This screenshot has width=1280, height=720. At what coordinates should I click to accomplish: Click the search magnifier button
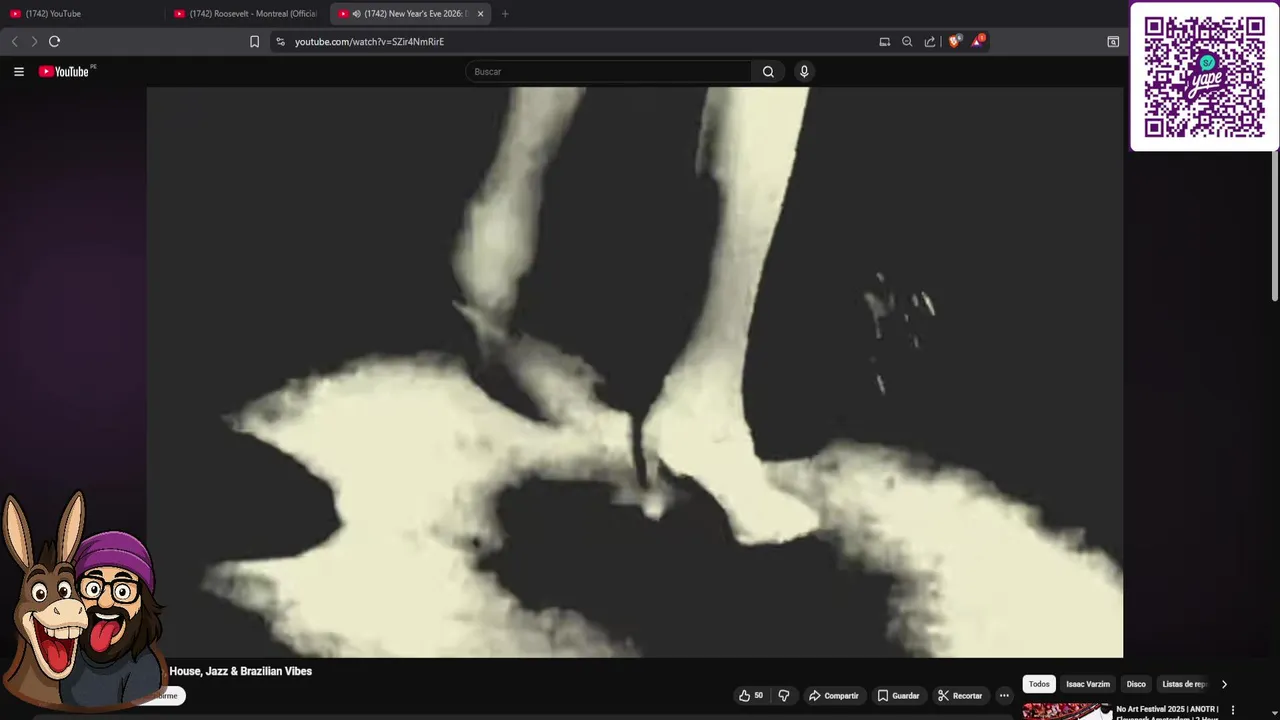pos(768,71)
